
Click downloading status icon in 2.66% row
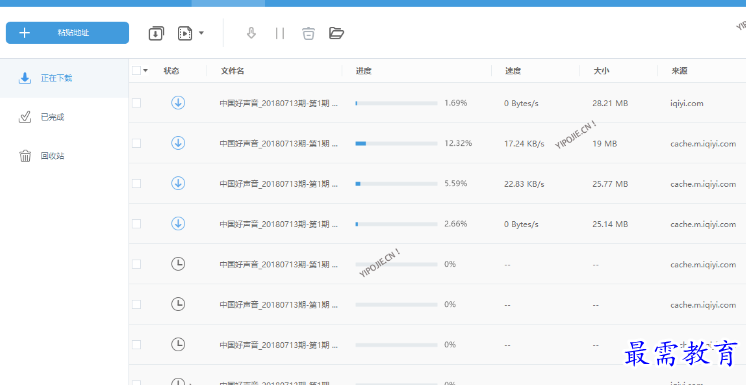pyautogui.click(x=178, y=224)
